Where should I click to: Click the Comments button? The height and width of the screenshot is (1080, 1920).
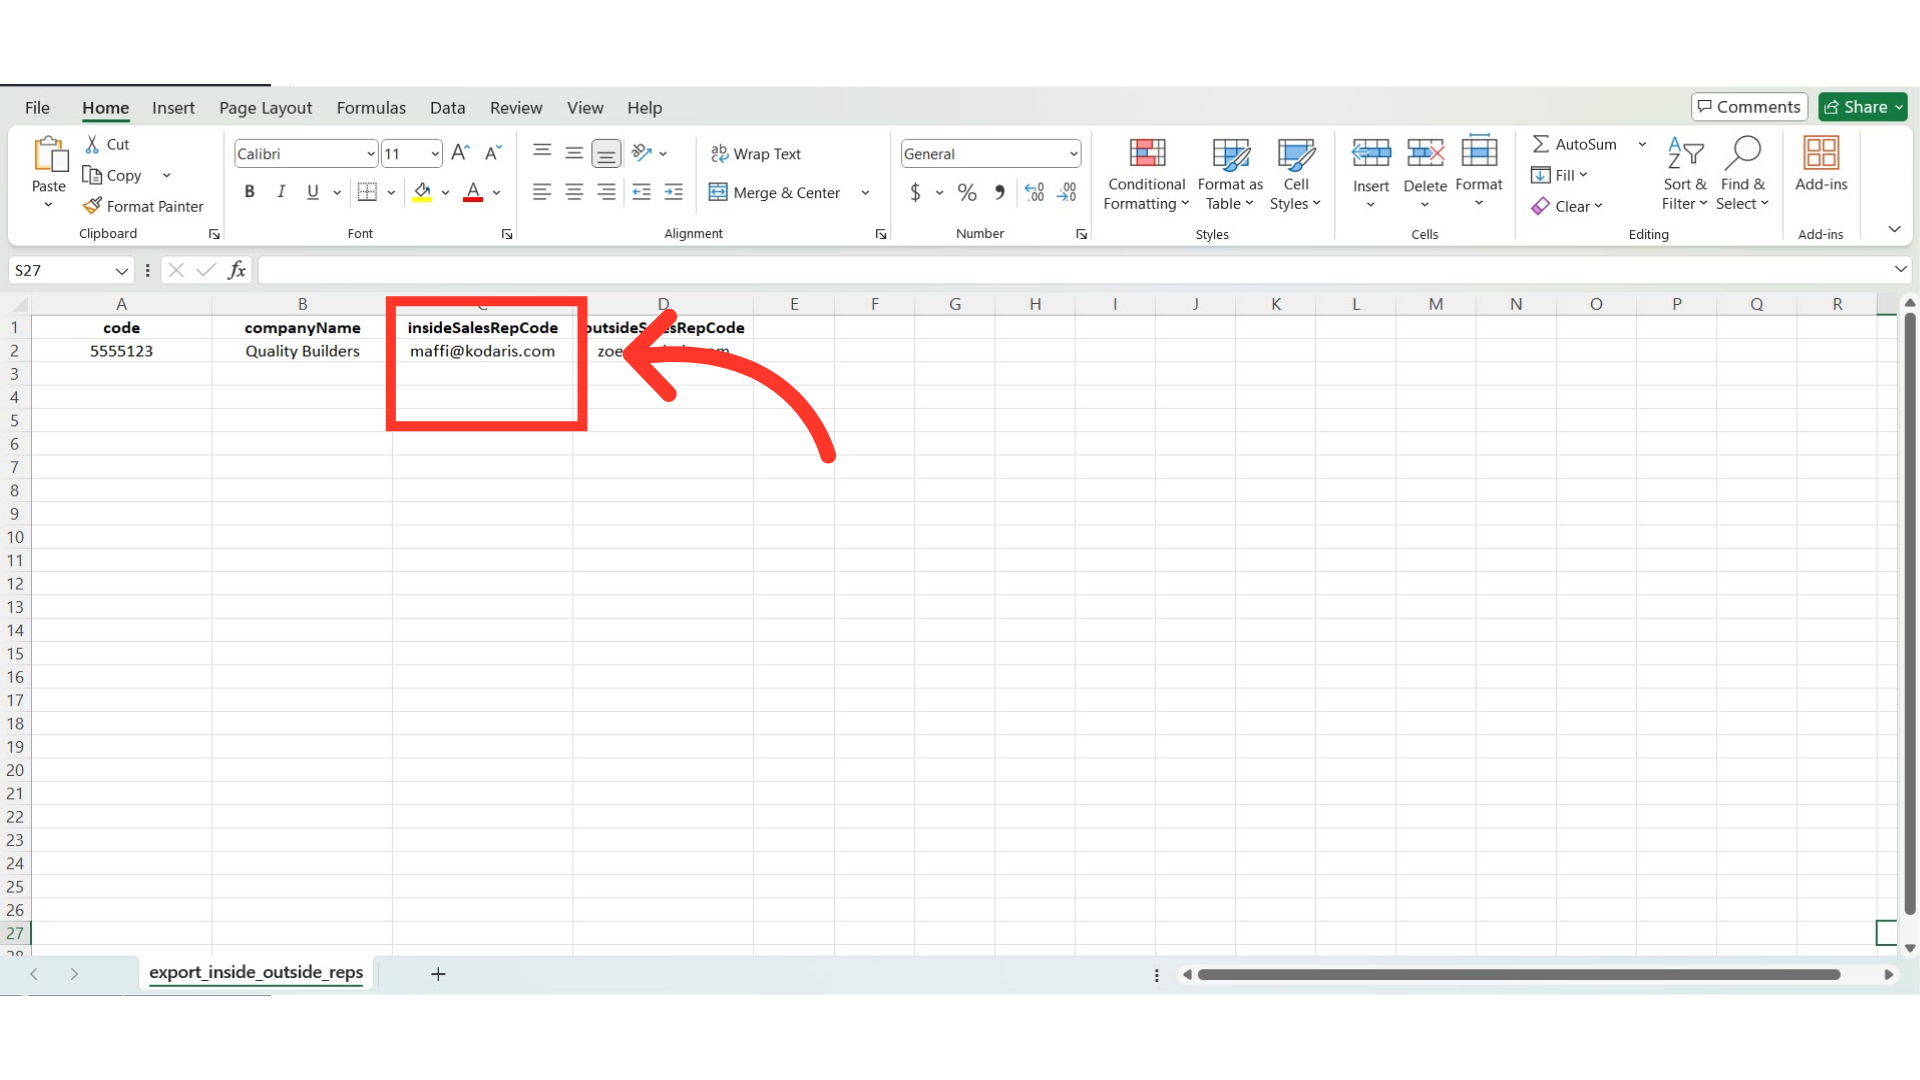(1749, 107)
